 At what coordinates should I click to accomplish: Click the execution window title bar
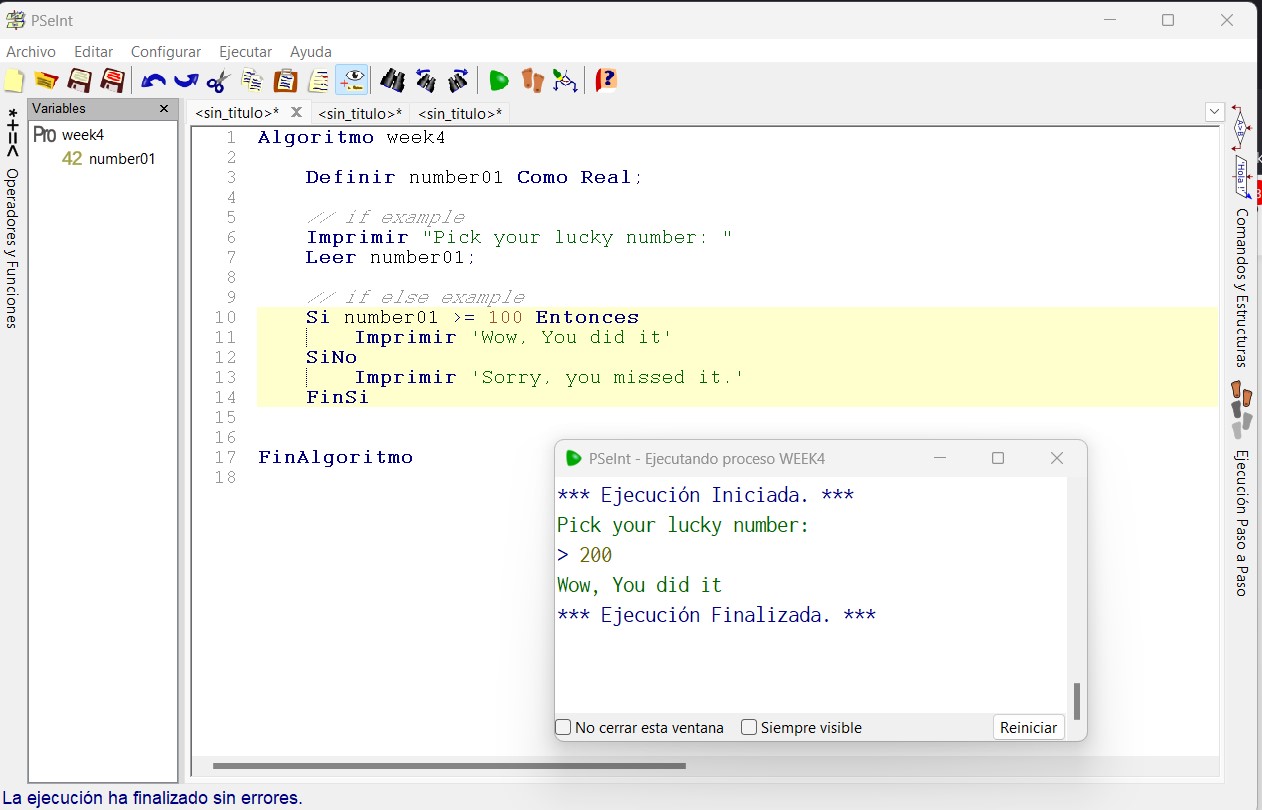(x=707, y=459)
